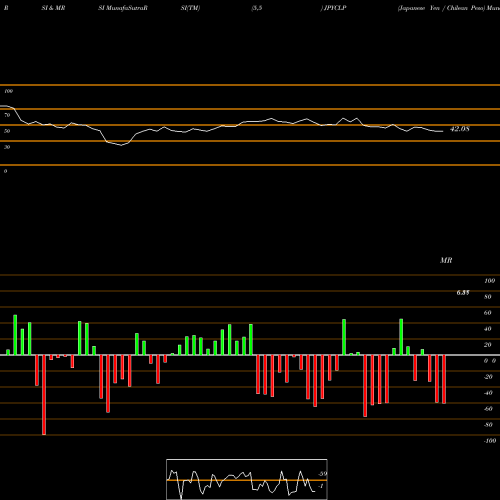Image resolution: width=500 pixels, height=500 pixels.
Task: Click the 'SI MunafaSutraR' header label
Action: (123, 8)
